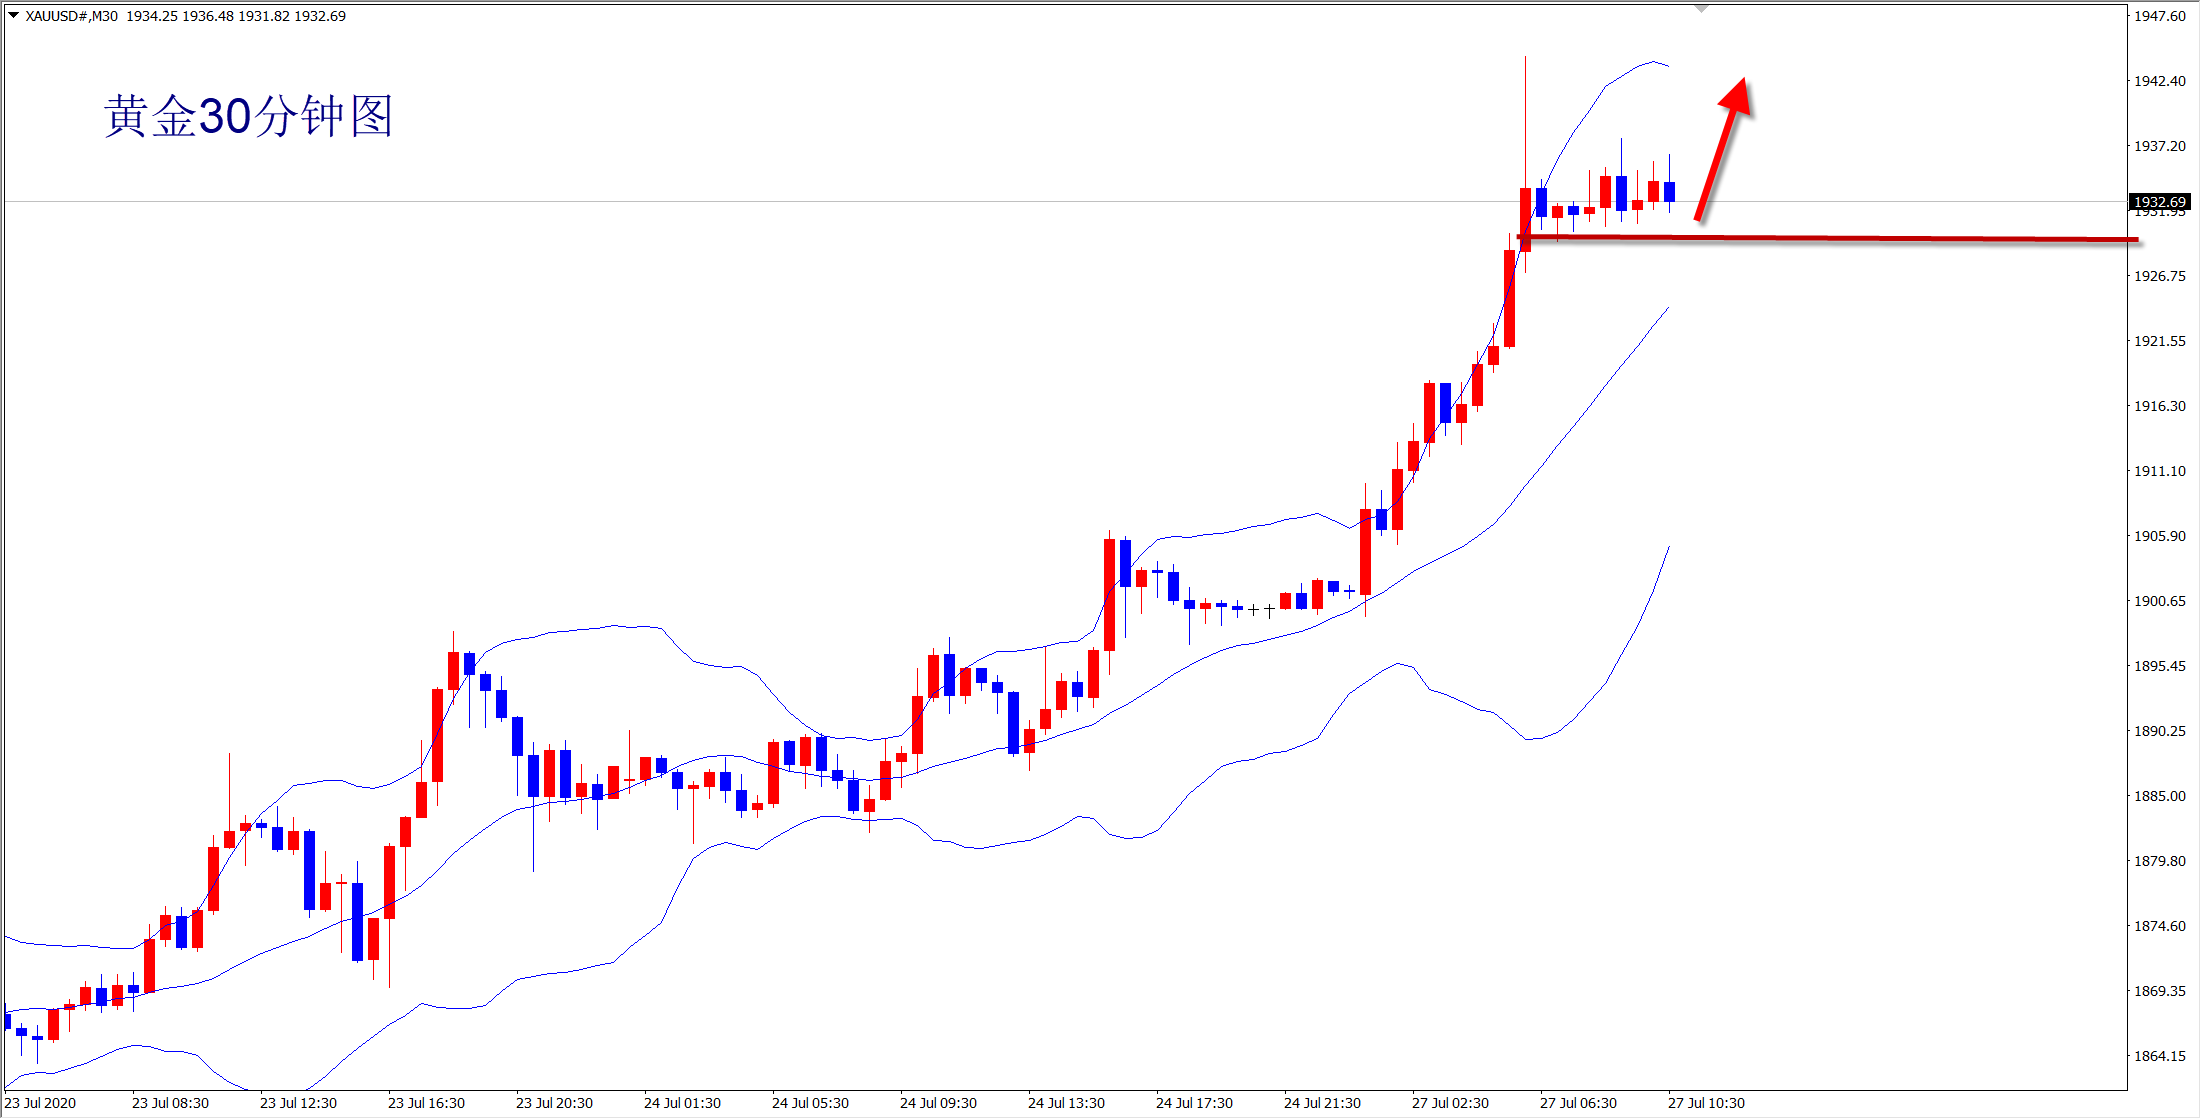Click the 1885.00 price scale label

[2160, 796]
